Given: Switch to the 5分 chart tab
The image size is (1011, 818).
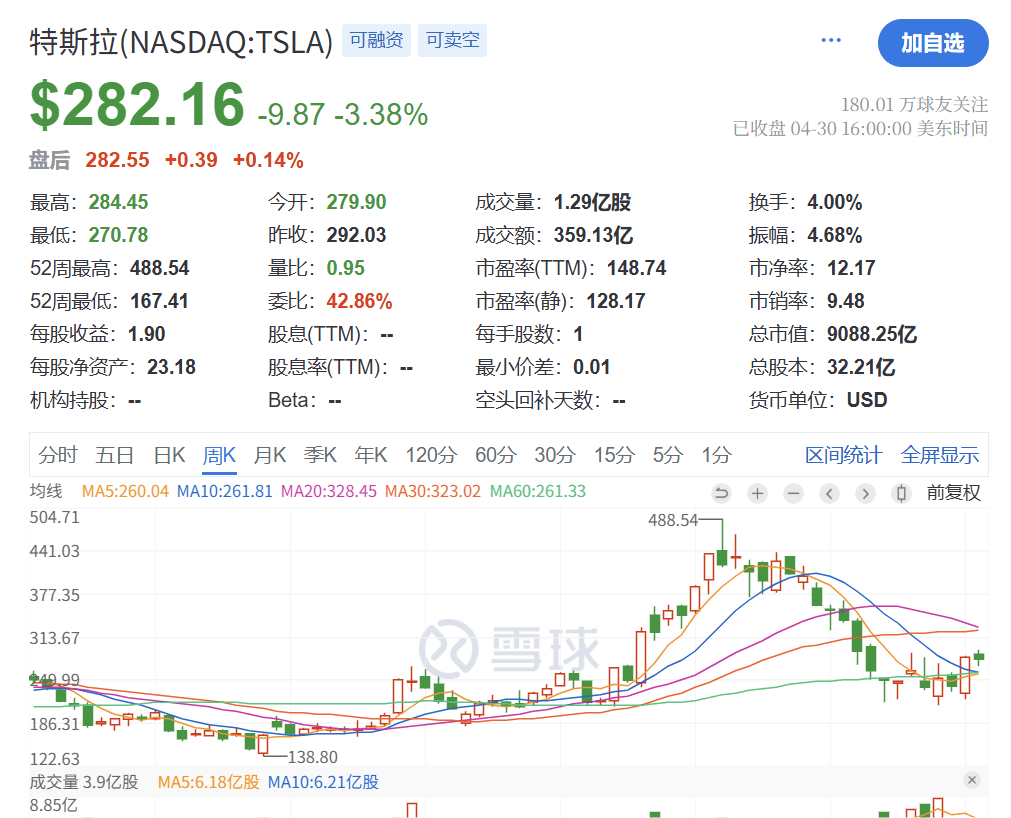Looking at the screenshot, I should click(668, 455).
